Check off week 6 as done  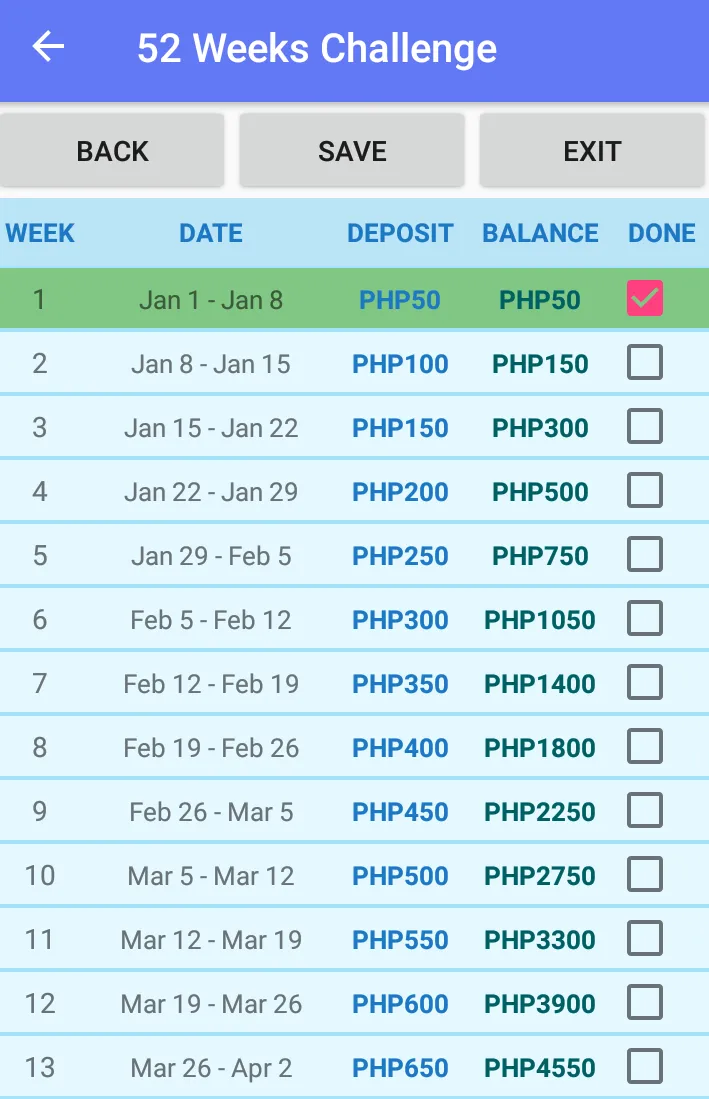pyautogui.click(x=645, y=618)
